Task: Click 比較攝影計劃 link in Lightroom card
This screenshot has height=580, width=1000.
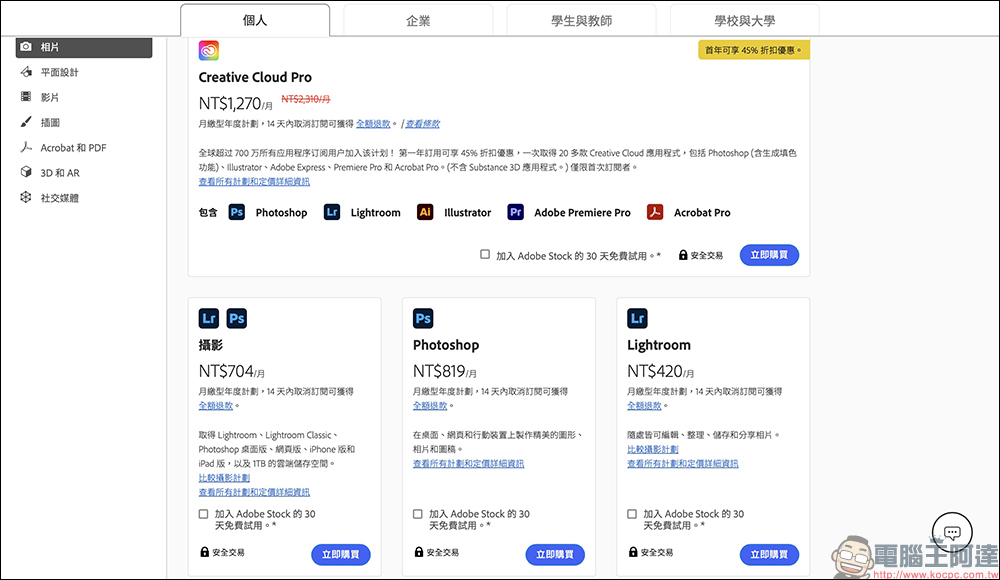Action: point(652,450)
